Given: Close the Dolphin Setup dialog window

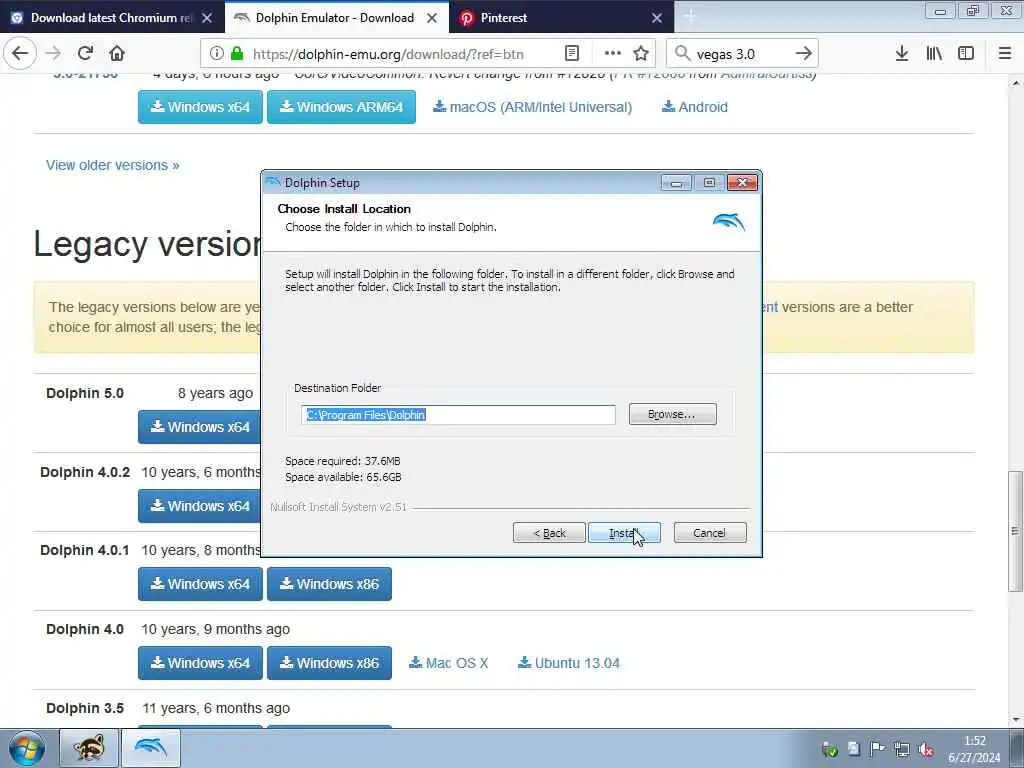Looking at the screenshot, I should [x=742, y=183].
